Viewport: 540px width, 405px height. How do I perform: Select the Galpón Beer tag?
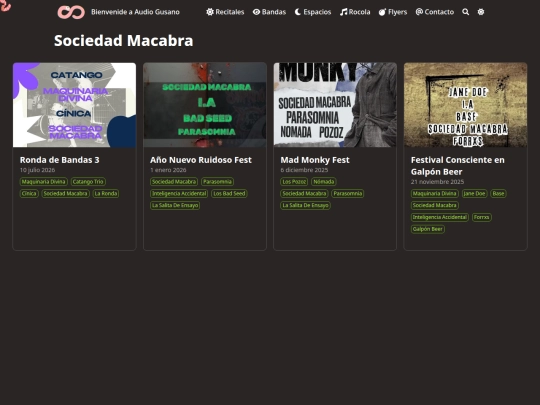tap(428, 229)
